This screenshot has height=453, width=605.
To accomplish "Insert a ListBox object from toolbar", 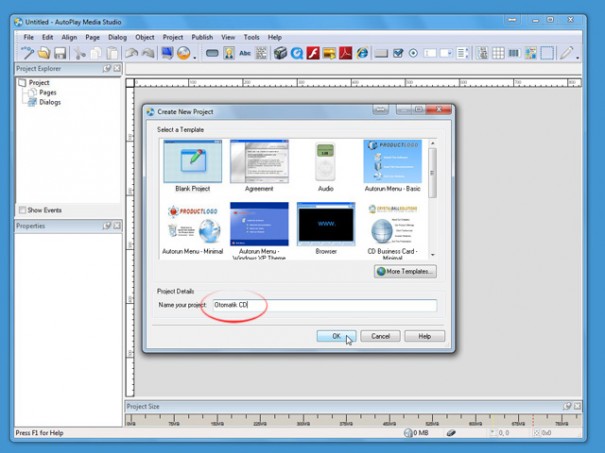I will [463, 53].
